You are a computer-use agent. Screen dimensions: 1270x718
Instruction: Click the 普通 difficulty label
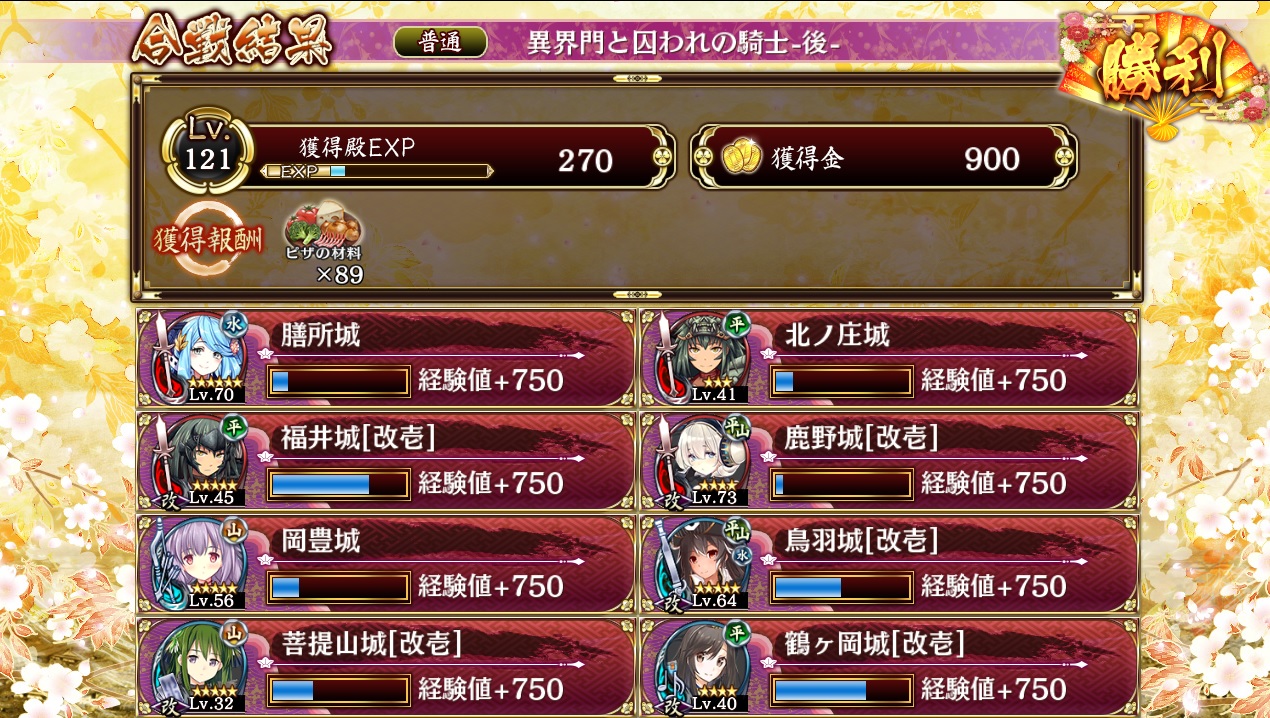441,42
